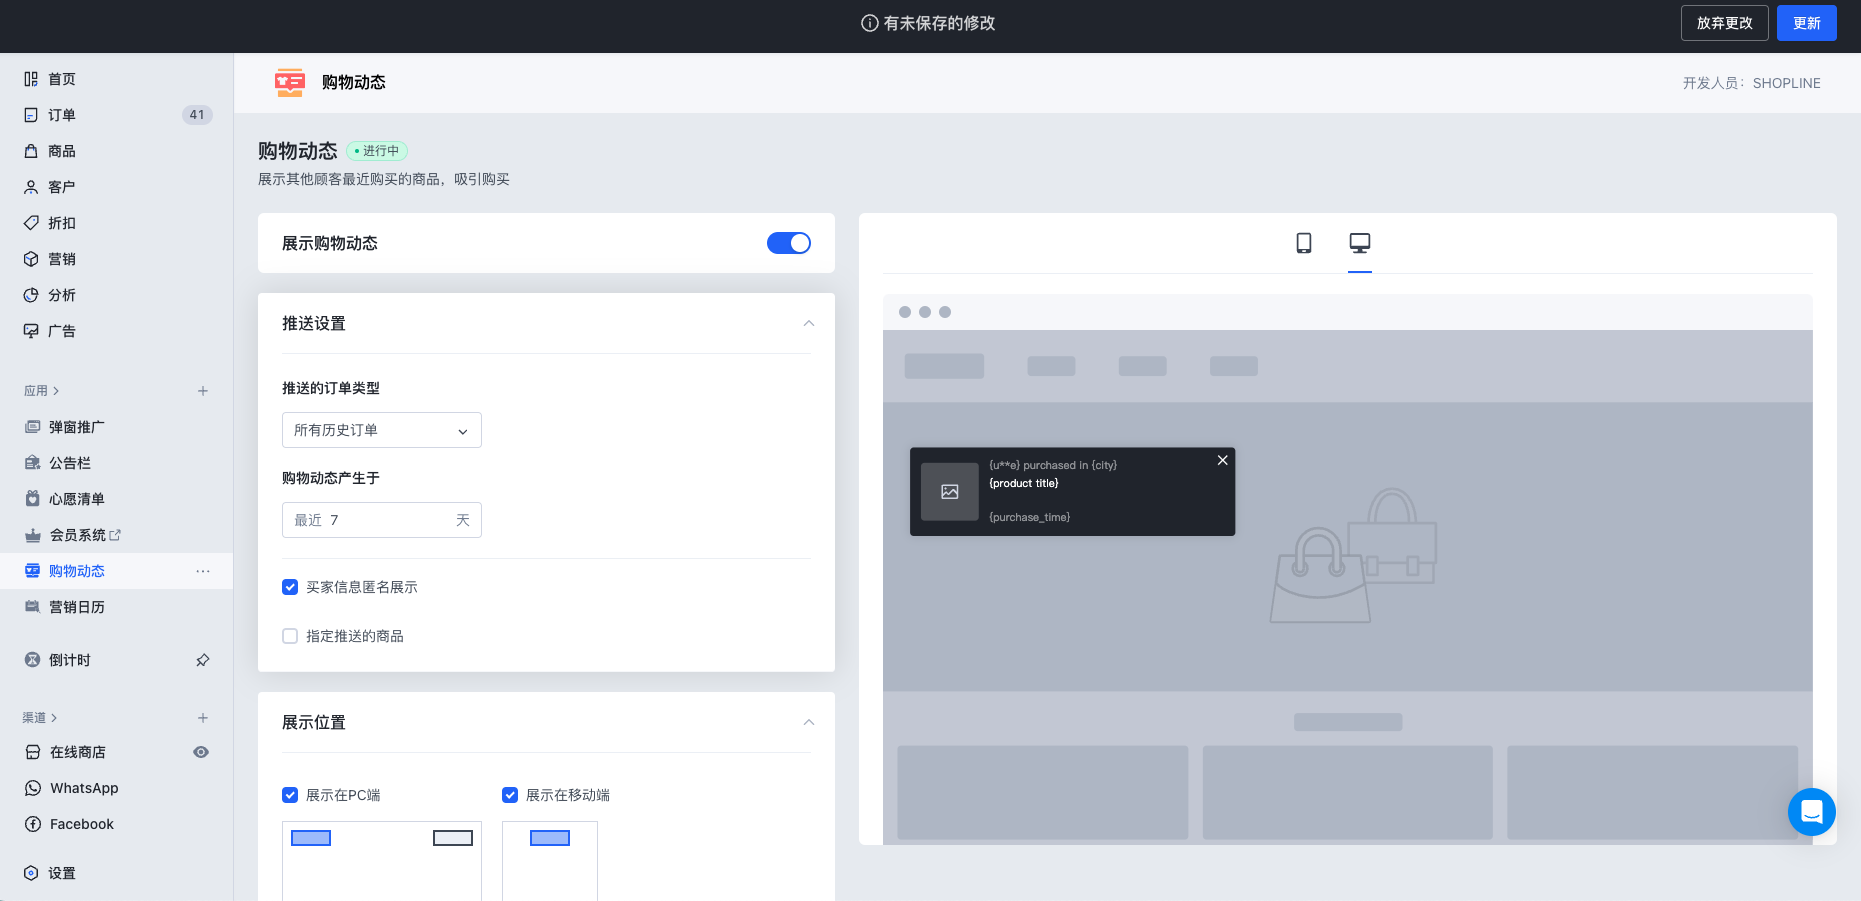1861x901 pixels.
Task: Open the 弹窗推广 popup app icon
Action: point(33,427)
